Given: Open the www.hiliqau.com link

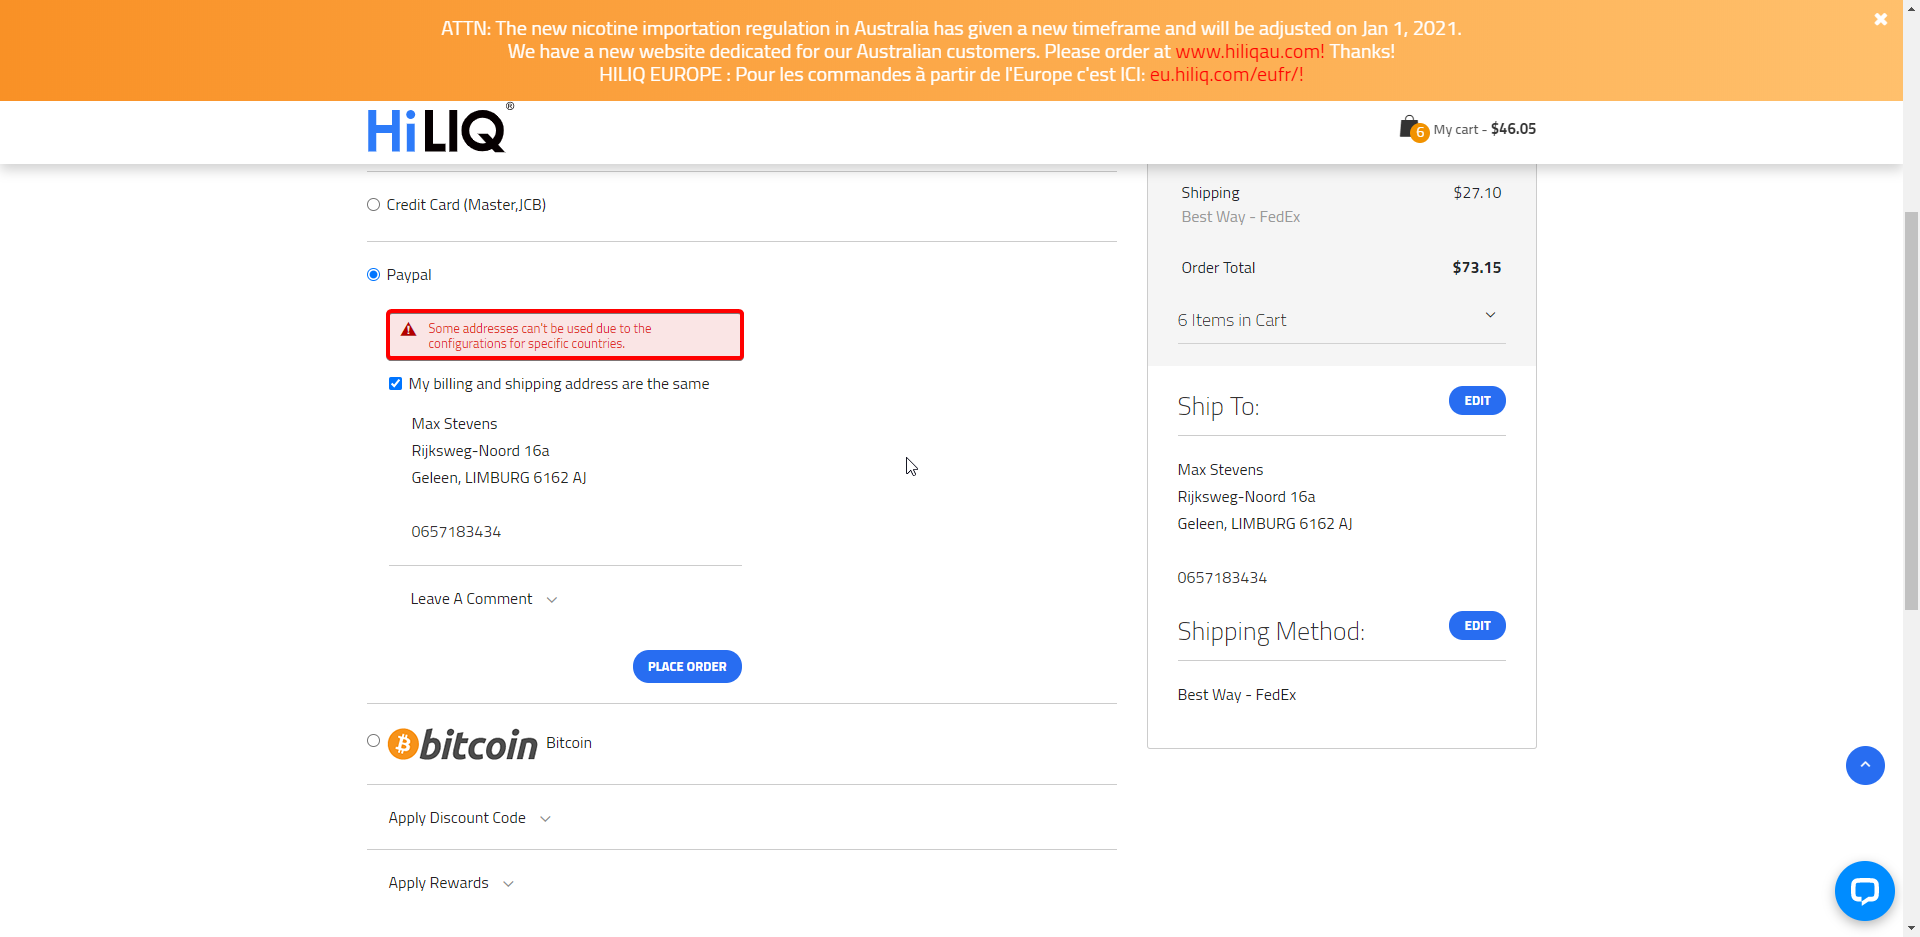Looking at the screenshot, I should [x=1249, y=52].
